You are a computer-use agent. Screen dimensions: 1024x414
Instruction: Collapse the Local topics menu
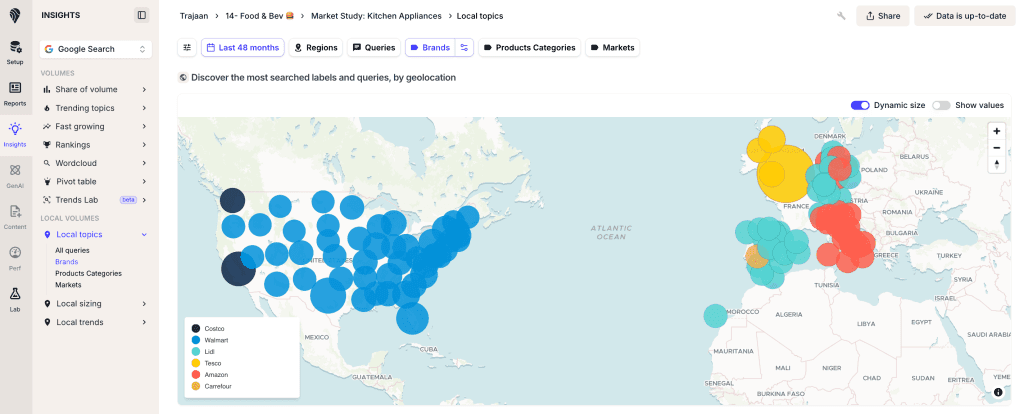tap(95, 234)
